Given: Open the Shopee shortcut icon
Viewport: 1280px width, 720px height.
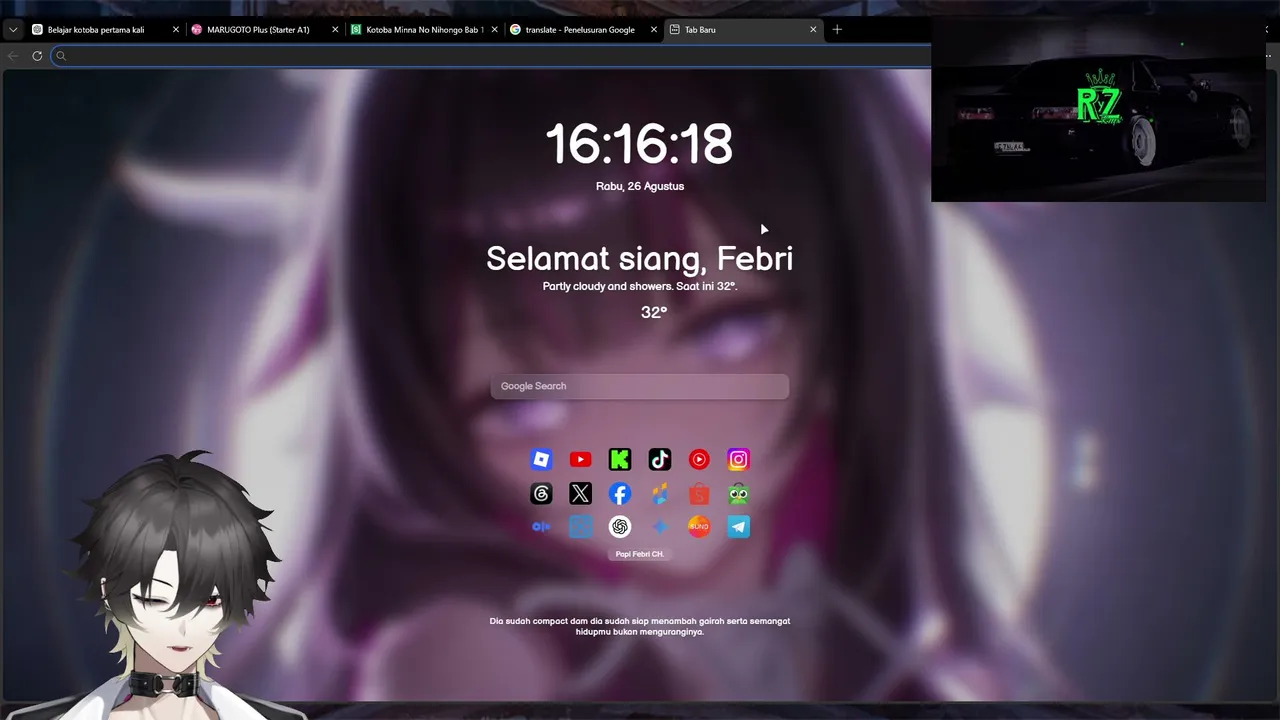Looking at the screenshot, I should (x=699, y=494).
